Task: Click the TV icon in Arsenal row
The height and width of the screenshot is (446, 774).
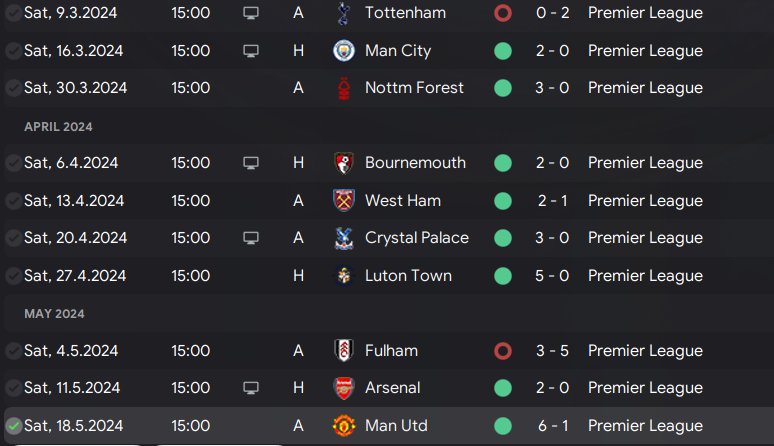Action: point(251,388)
